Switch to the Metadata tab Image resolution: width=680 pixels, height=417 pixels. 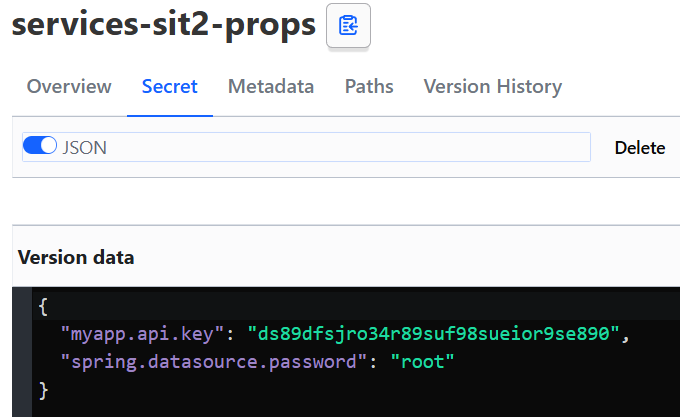[271, 86]
